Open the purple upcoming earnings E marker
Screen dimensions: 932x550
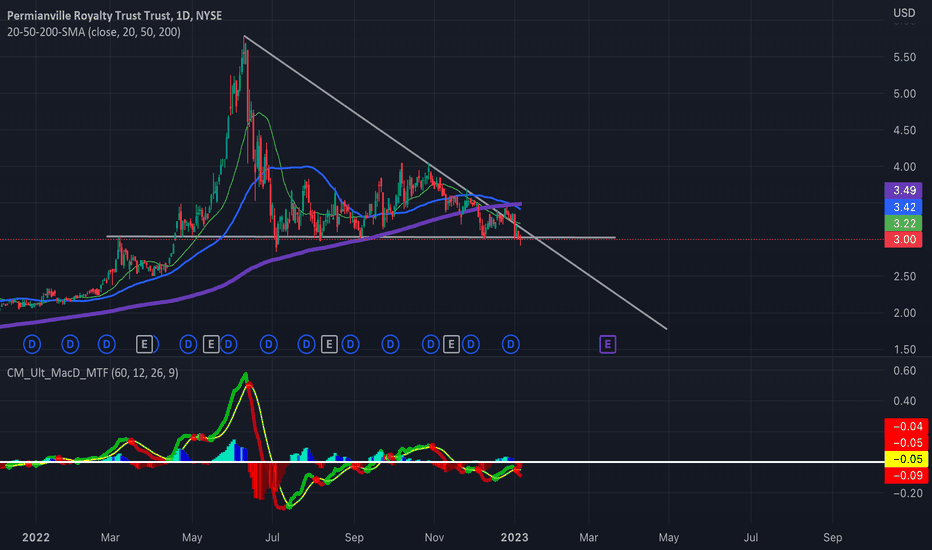(607, 344)
